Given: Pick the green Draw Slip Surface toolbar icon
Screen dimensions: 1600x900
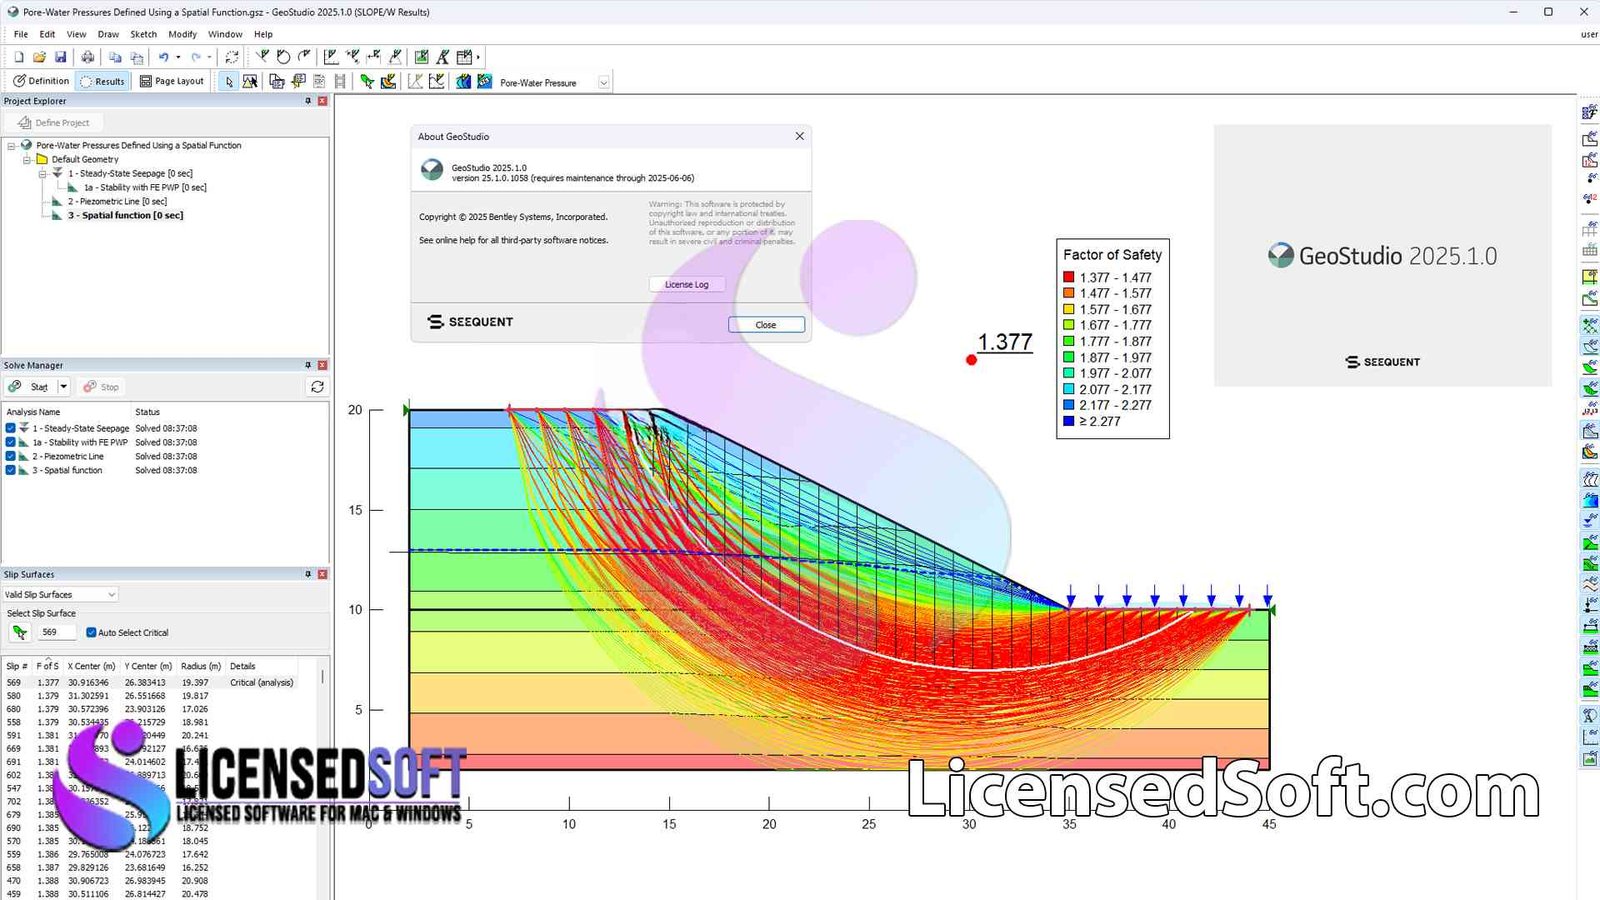Looking at the screenshot, I should pyautogui.click(x=367, y=82).
